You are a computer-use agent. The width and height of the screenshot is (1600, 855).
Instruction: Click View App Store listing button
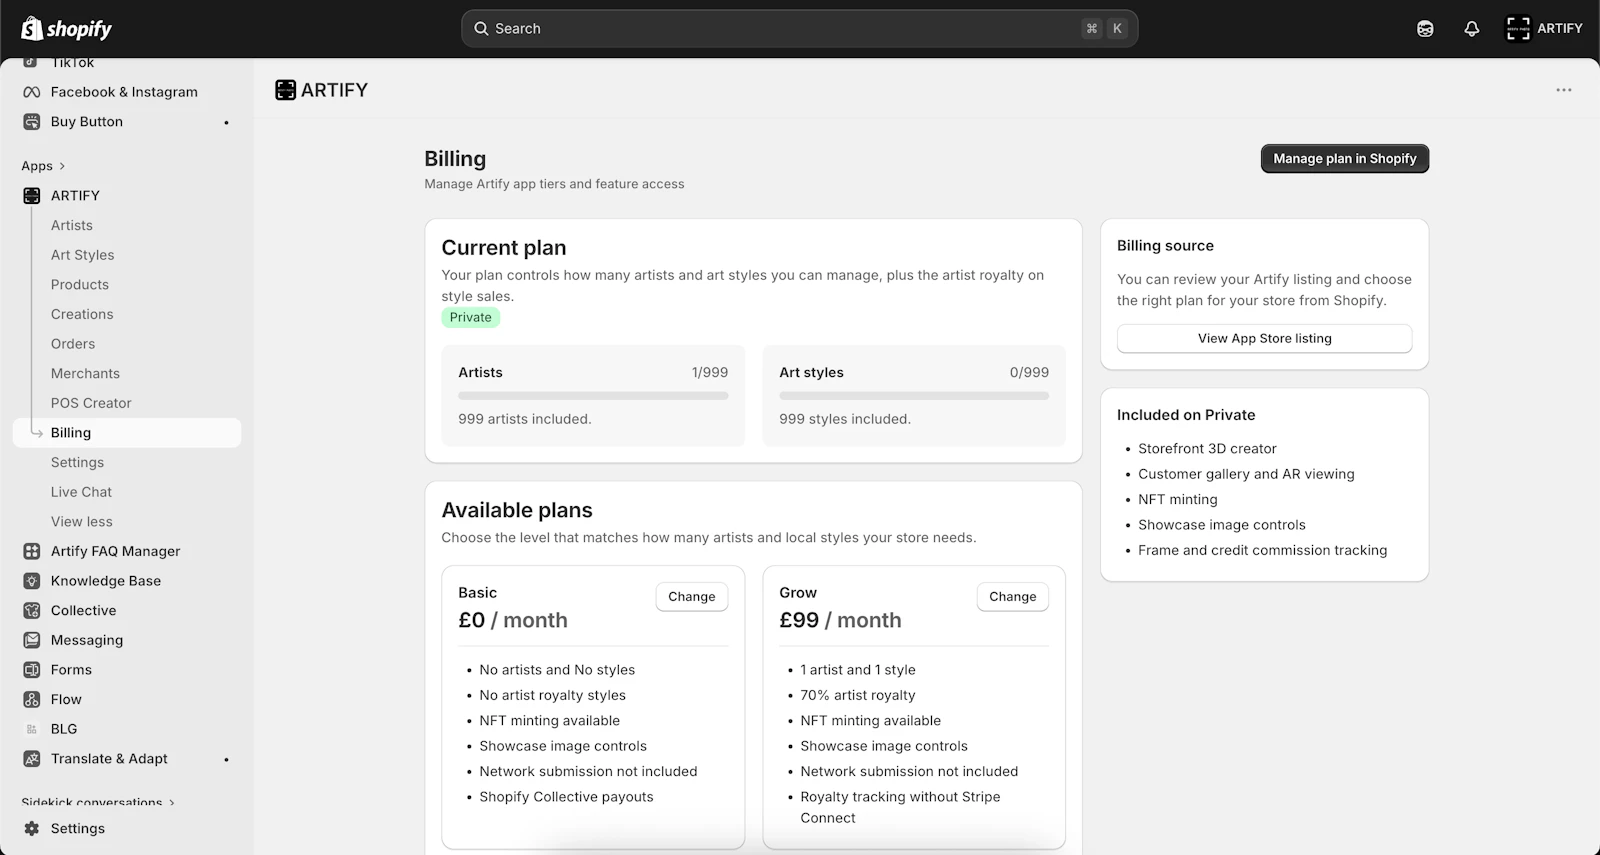pos(1265,339)
